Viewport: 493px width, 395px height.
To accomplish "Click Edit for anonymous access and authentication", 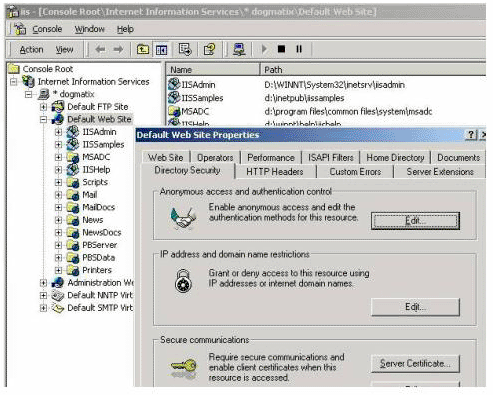I will click(x=415, y=221).
